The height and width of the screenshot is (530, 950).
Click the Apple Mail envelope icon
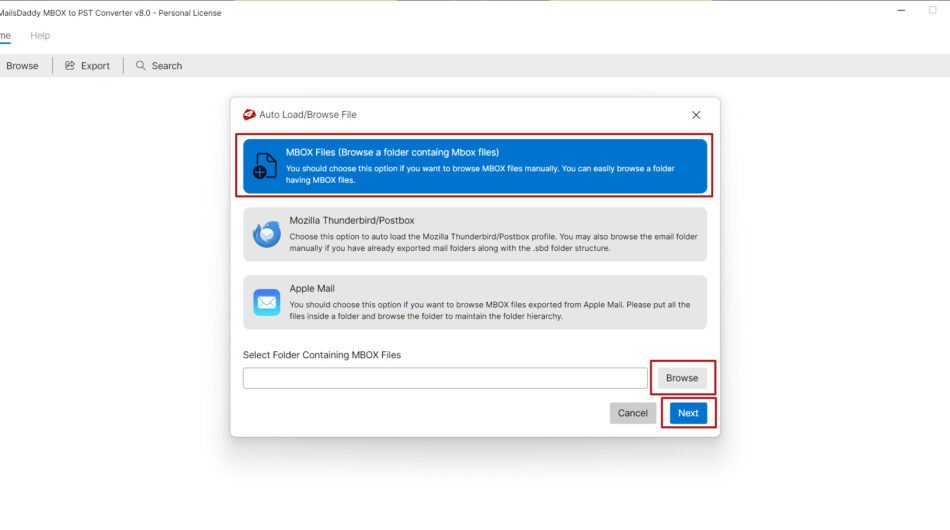267,302
